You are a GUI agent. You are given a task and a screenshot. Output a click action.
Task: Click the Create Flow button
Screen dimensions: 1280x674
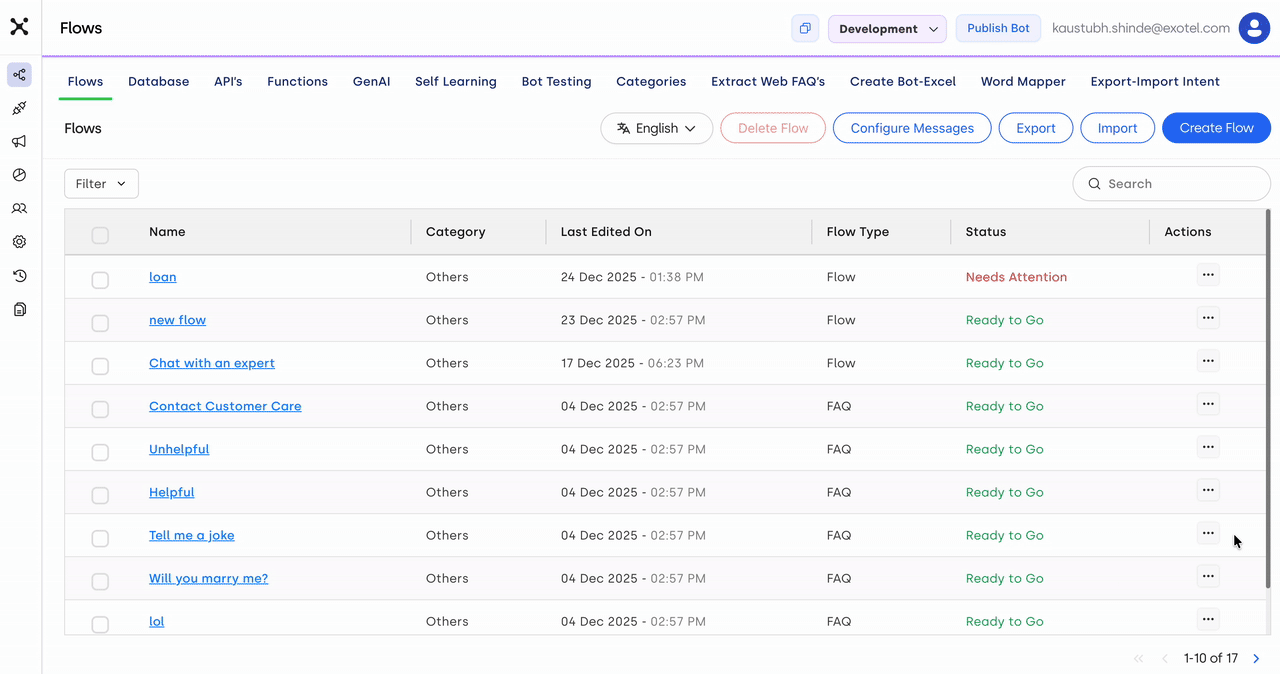1216,128
